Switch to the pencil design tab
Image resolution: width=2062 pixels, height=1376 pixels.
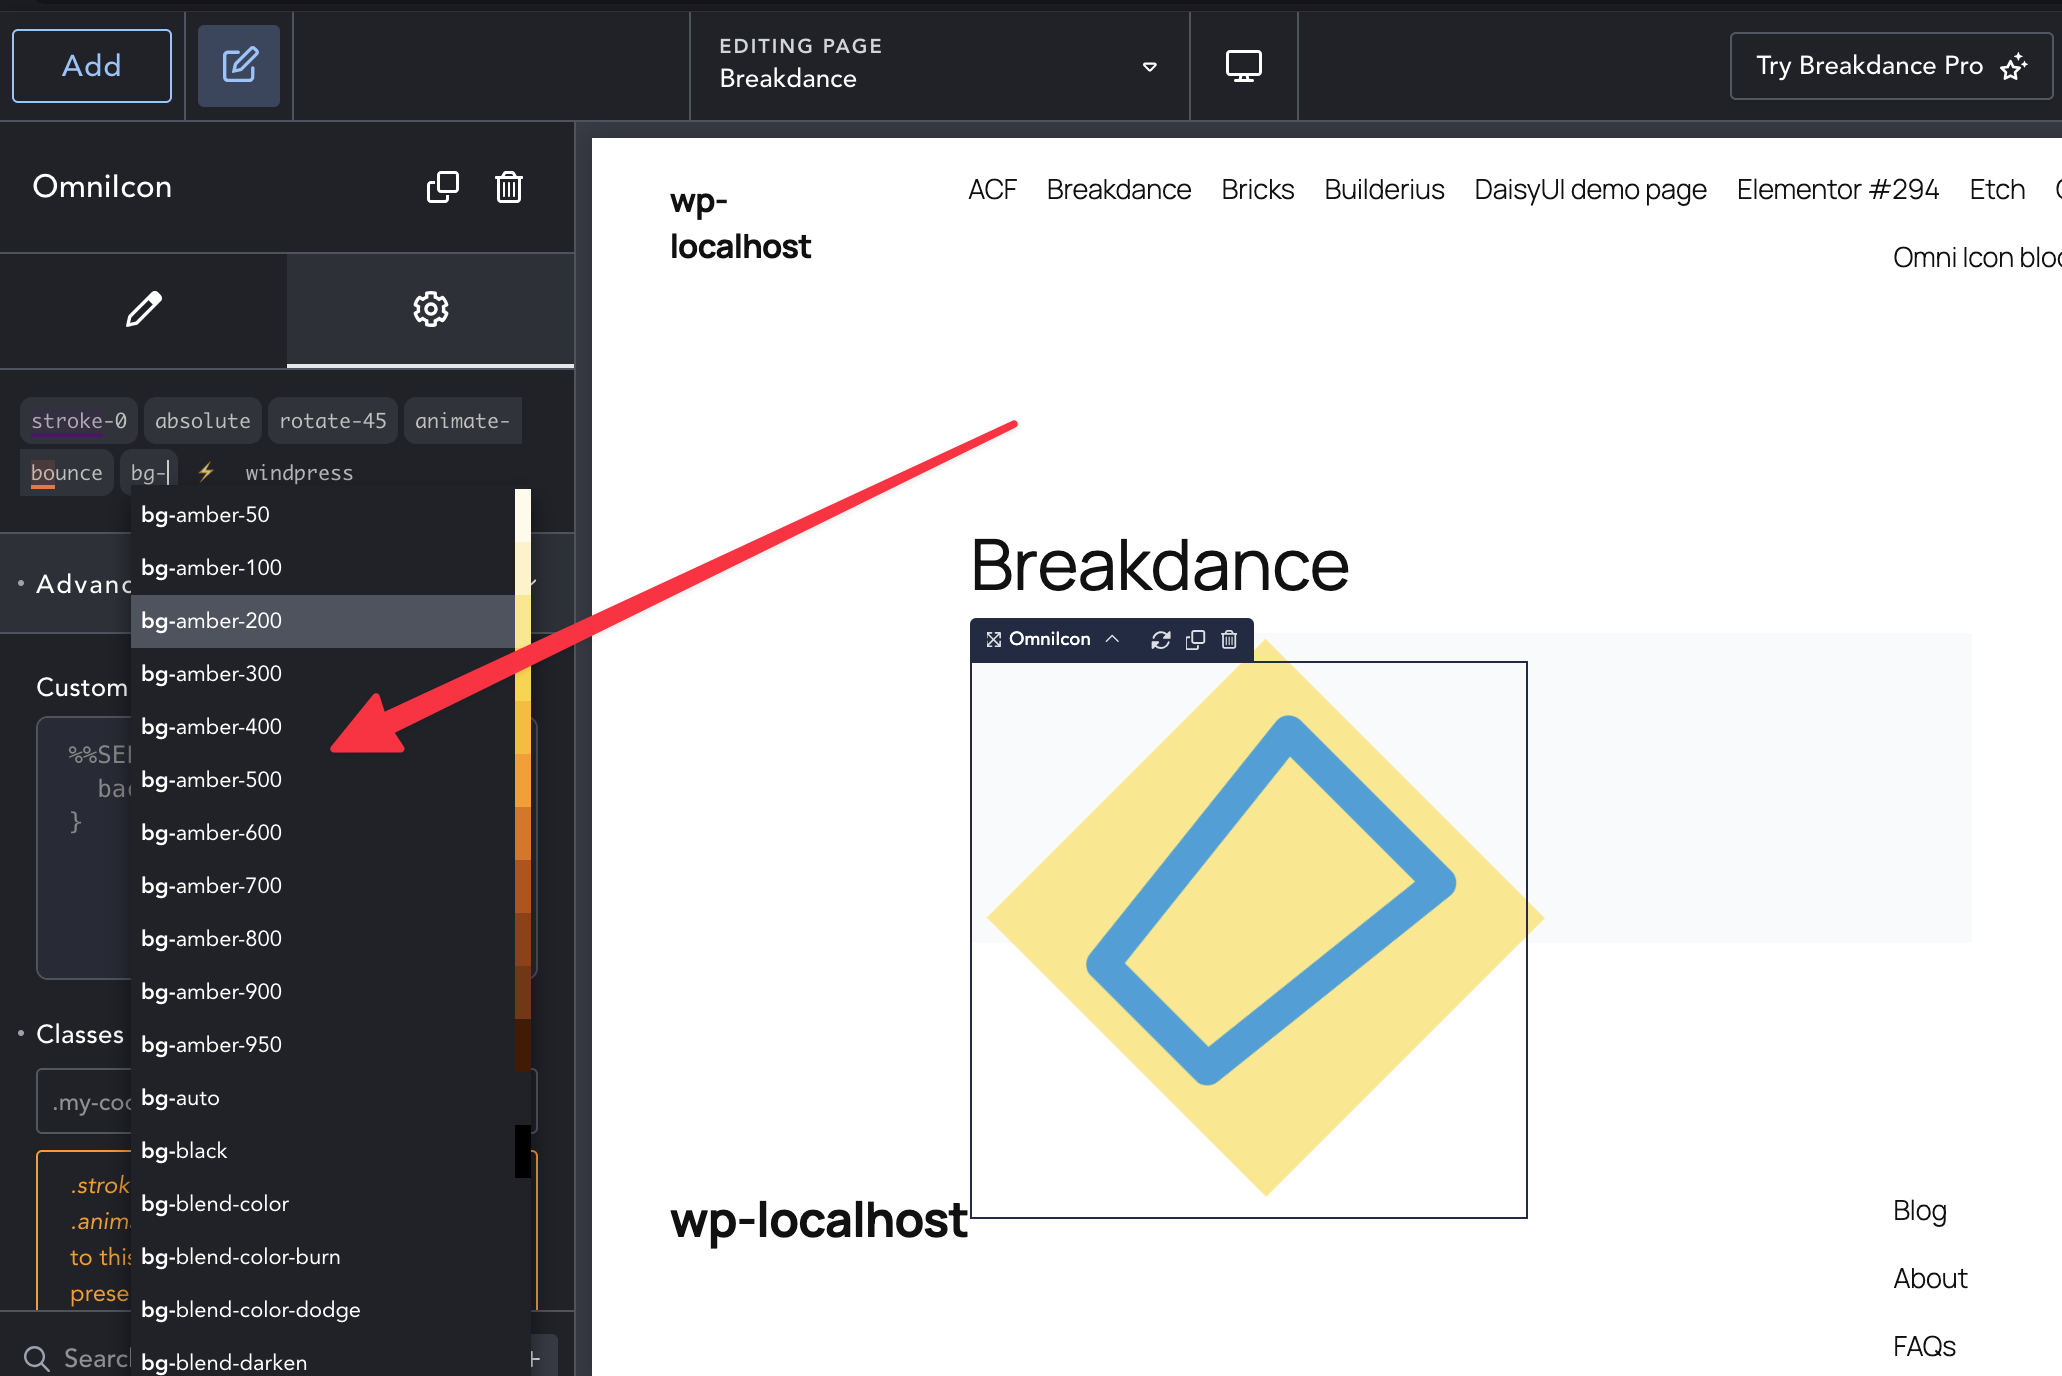pyautogui.click(x=144, y=309)
